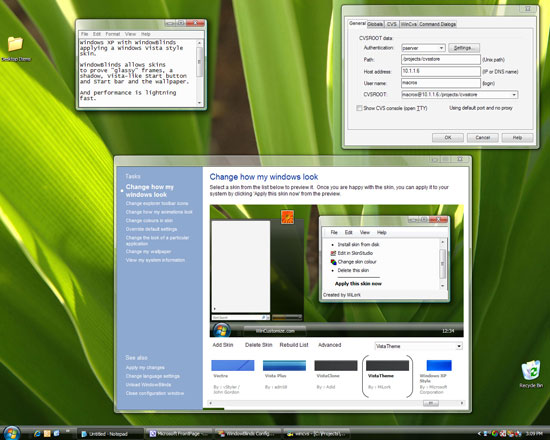Open the Desktop Items folder icon
The width and height of the screenshot is (550, 440).
15,44
